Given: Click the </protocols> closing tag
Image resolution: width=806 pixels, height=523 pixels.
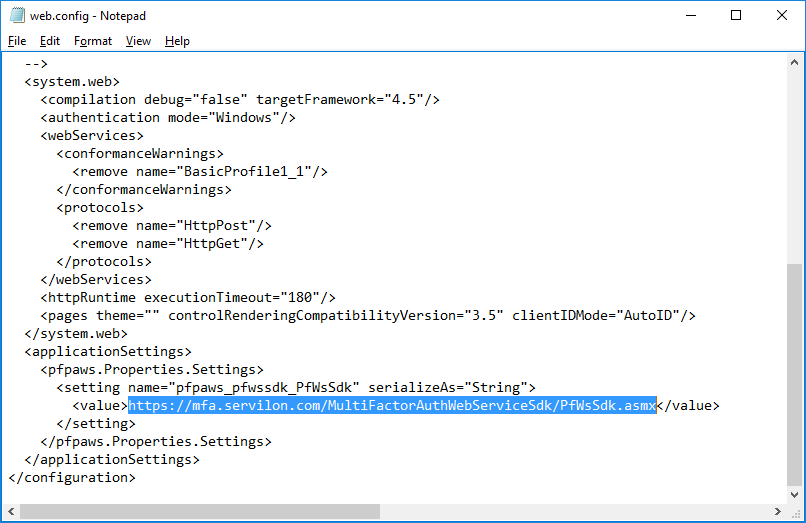Looking at the screenshot, I should click(x=104, y=261).
